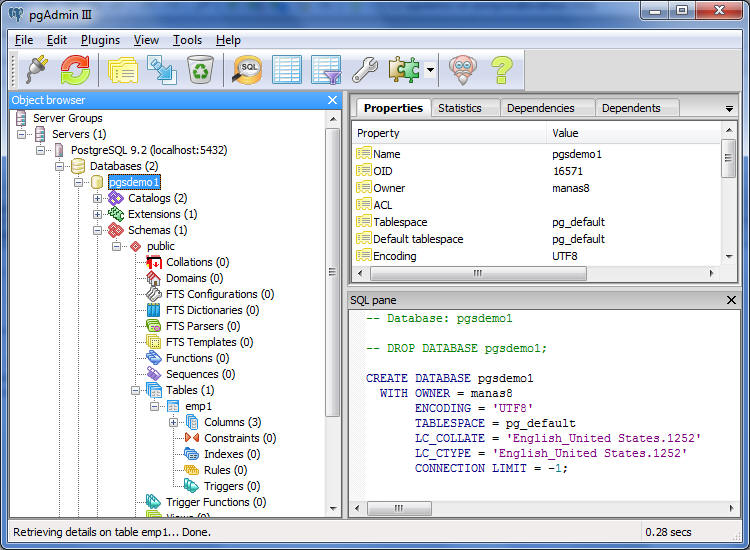750x550 pixels.
Task: Select the emp1 table
Action: click(198, 407)
